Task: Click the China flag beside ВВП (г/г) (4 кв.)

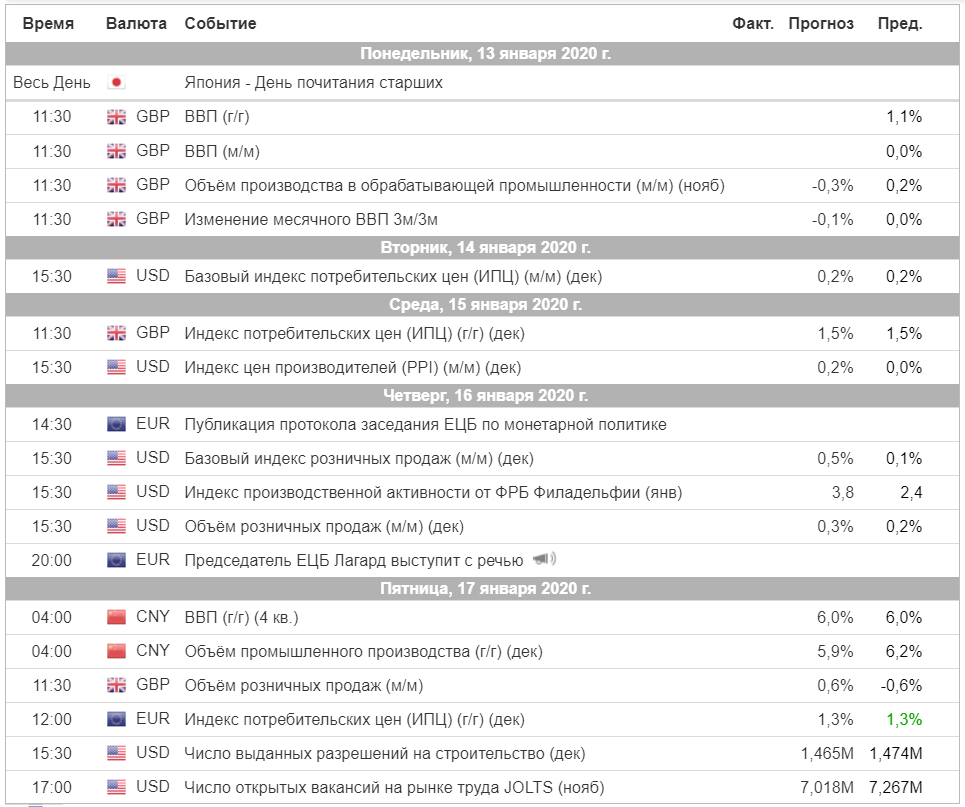Action: click(x=116, y=617)
